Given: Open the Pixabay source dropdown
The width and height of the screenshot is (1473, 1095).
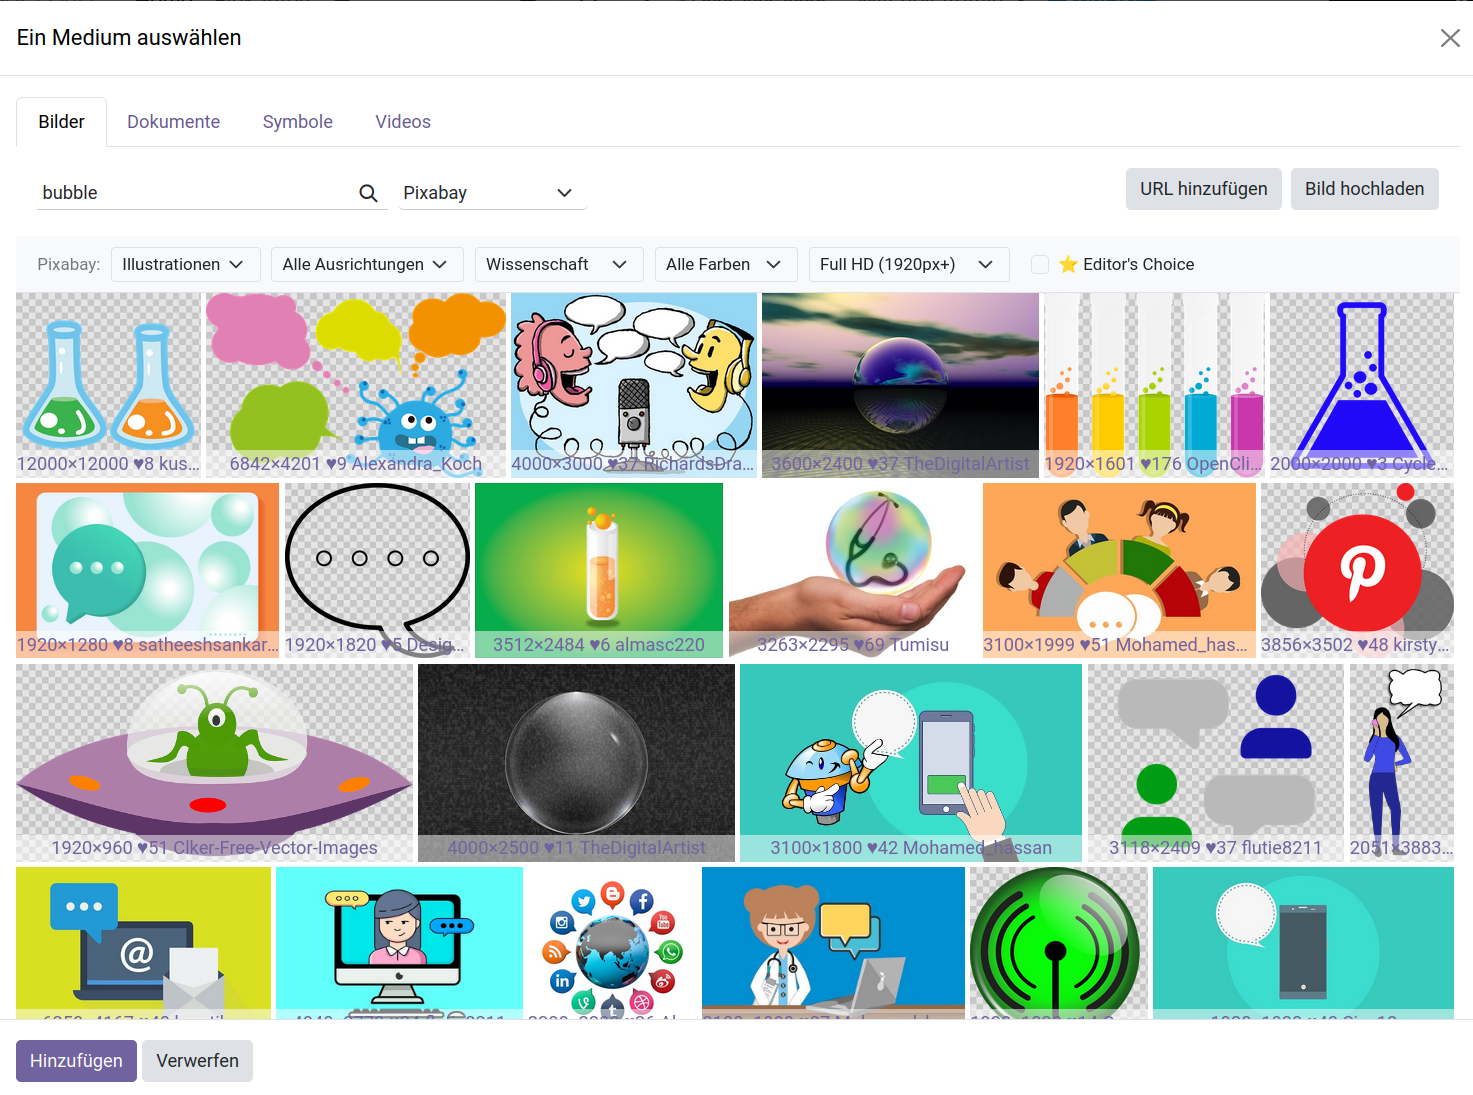Looking at the screenshot, I should tap(492, 192).
